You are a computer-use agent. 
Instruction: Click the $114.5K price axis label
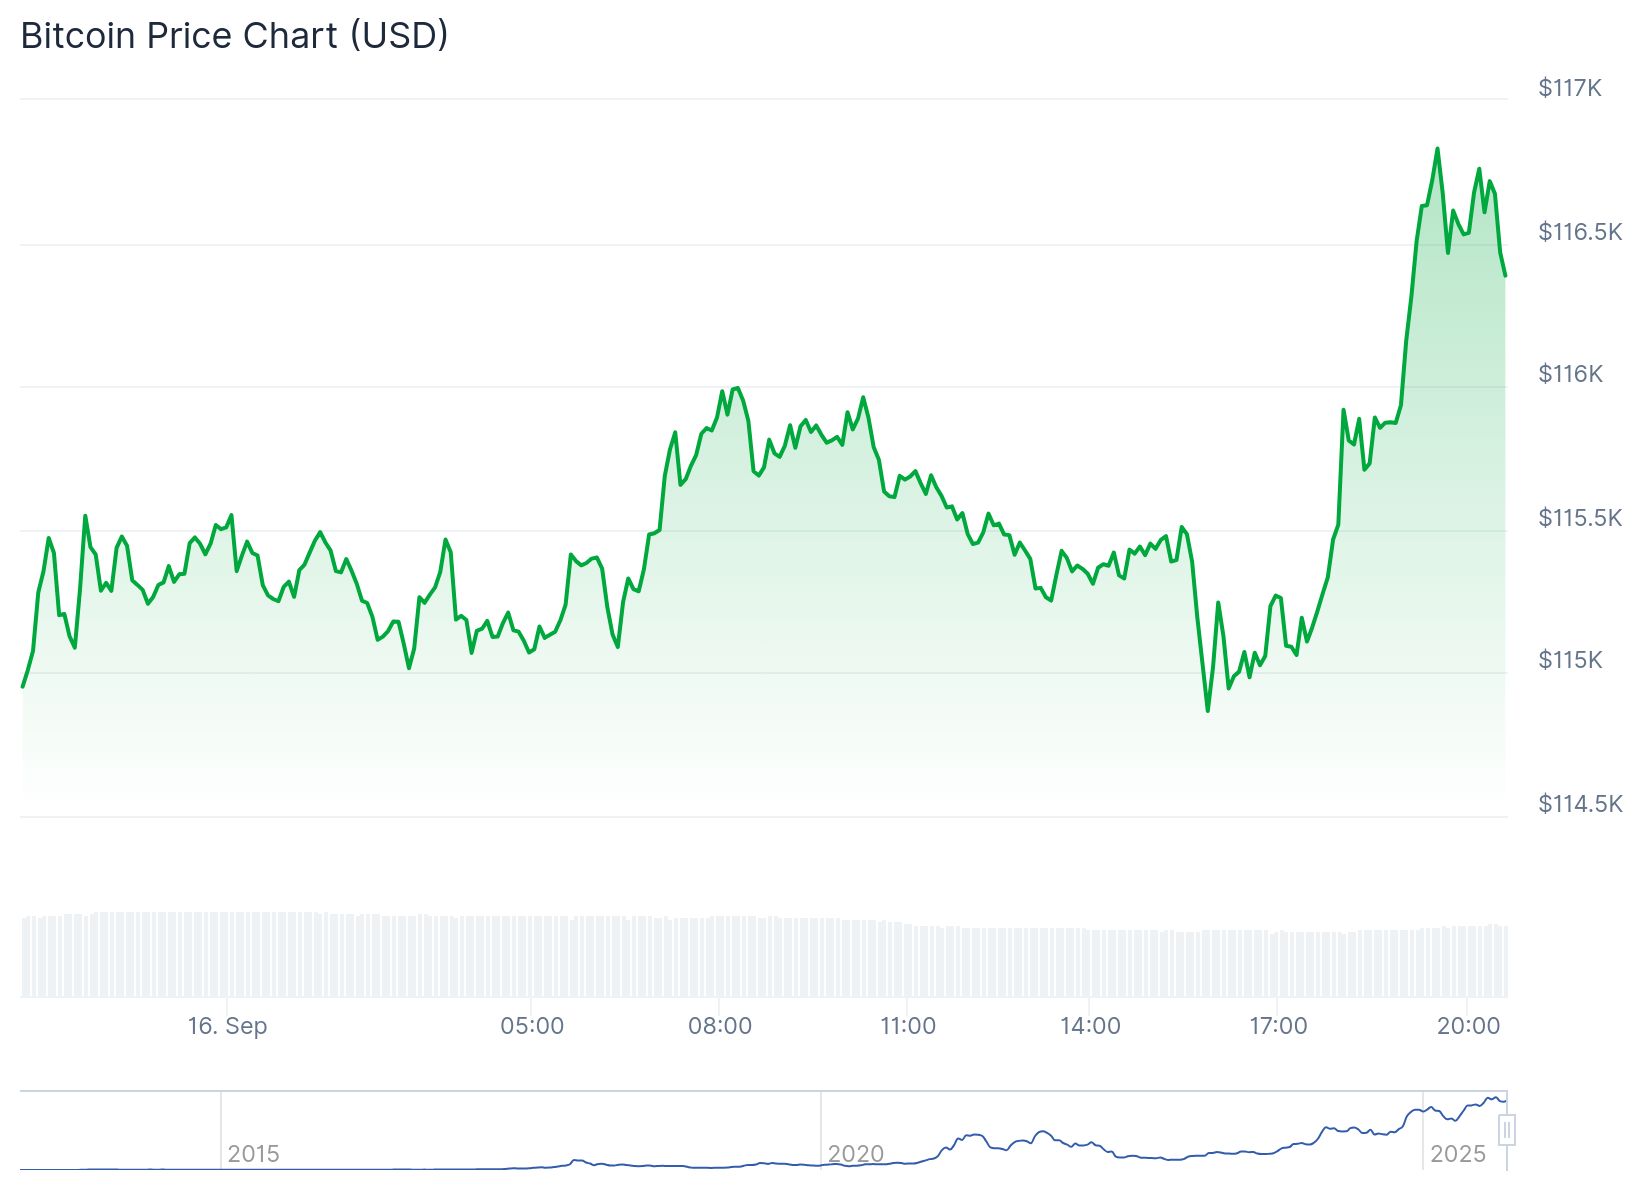click(1579, 803)
